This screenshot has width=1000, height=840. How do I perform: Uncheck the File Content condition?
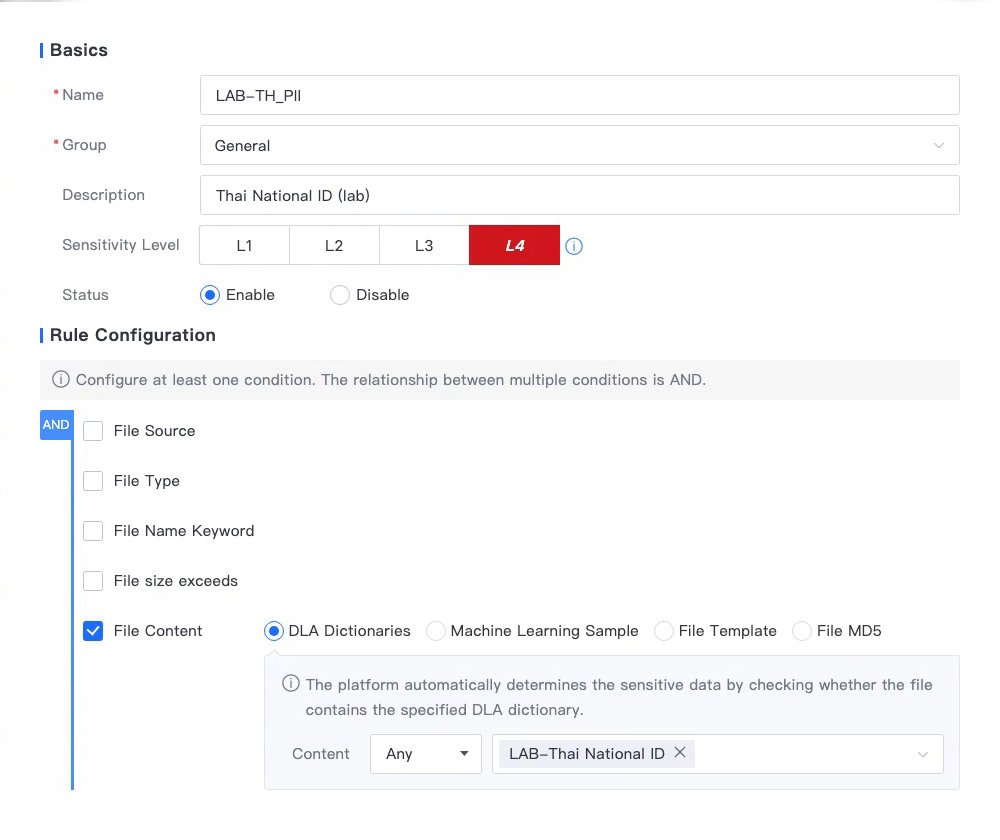pyautogui.click(x=93, y=631)
